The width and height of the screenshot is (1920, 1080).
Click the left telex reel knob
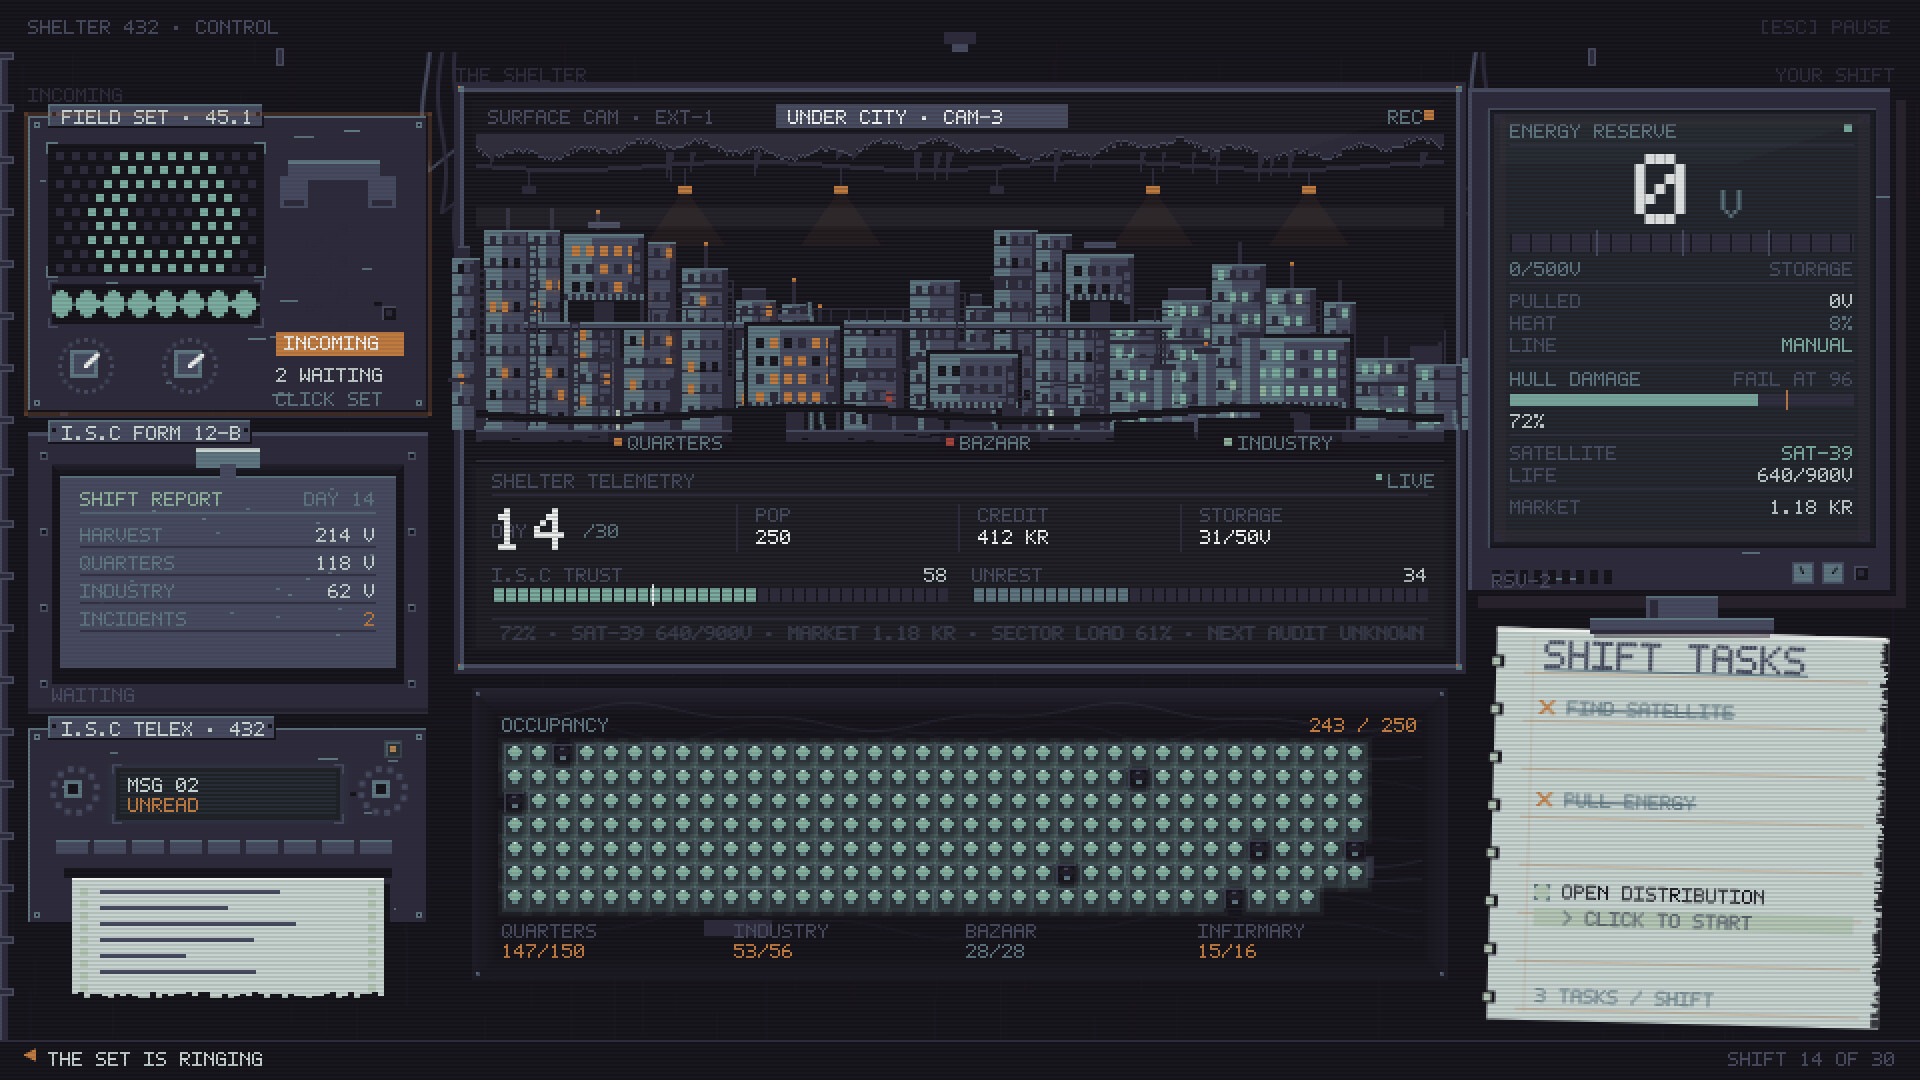point(72,789)
